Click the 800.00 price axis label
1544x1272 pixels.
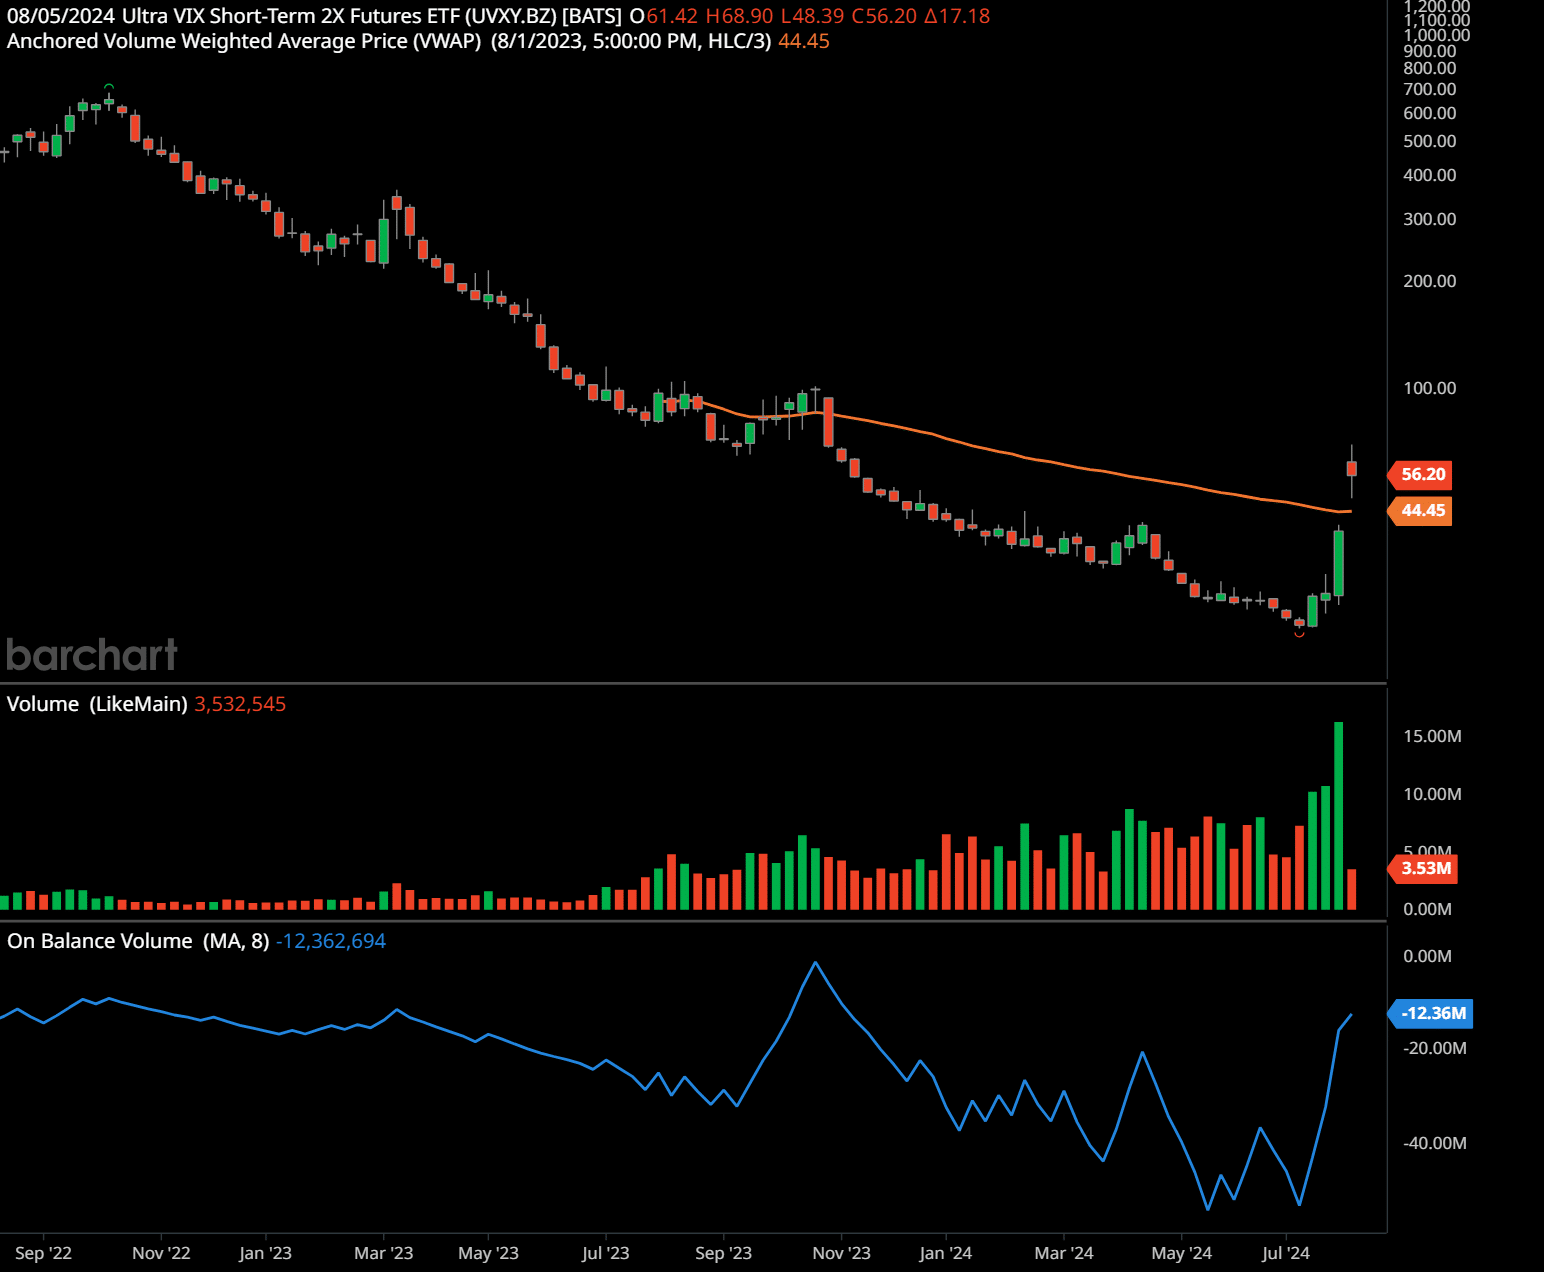click(x=1430, y=68)
